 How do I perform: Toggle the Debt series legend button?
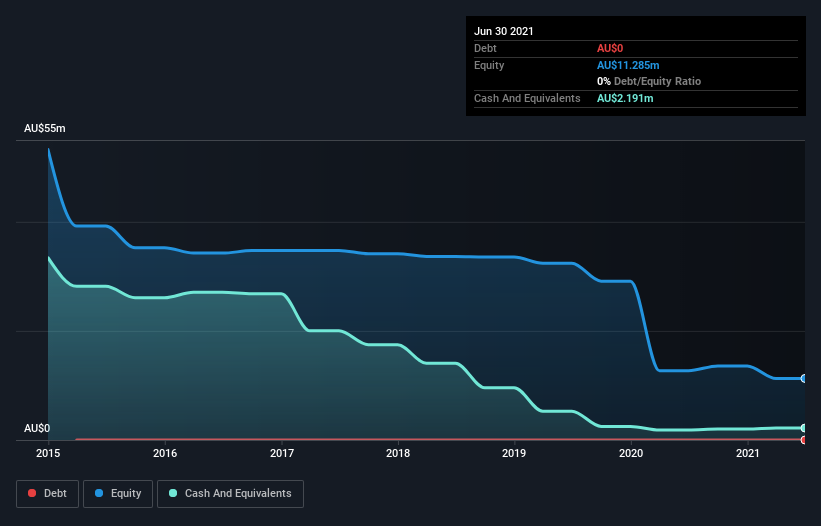click(47, 494)
